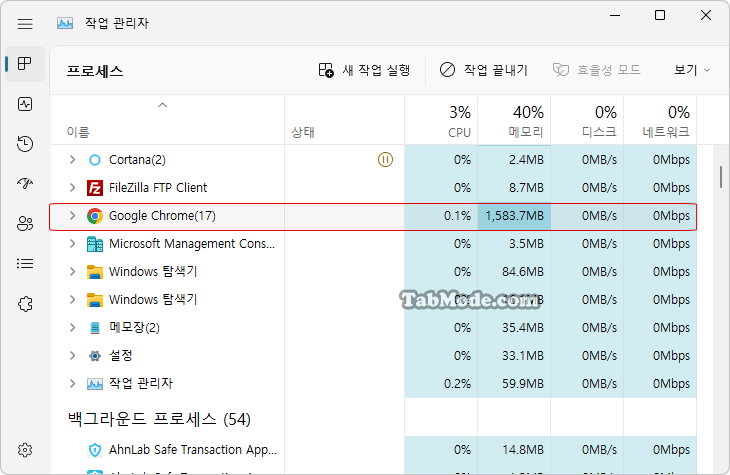Sort by 메모리 memory column header
730x475 pixels.
tap(514, 120)
